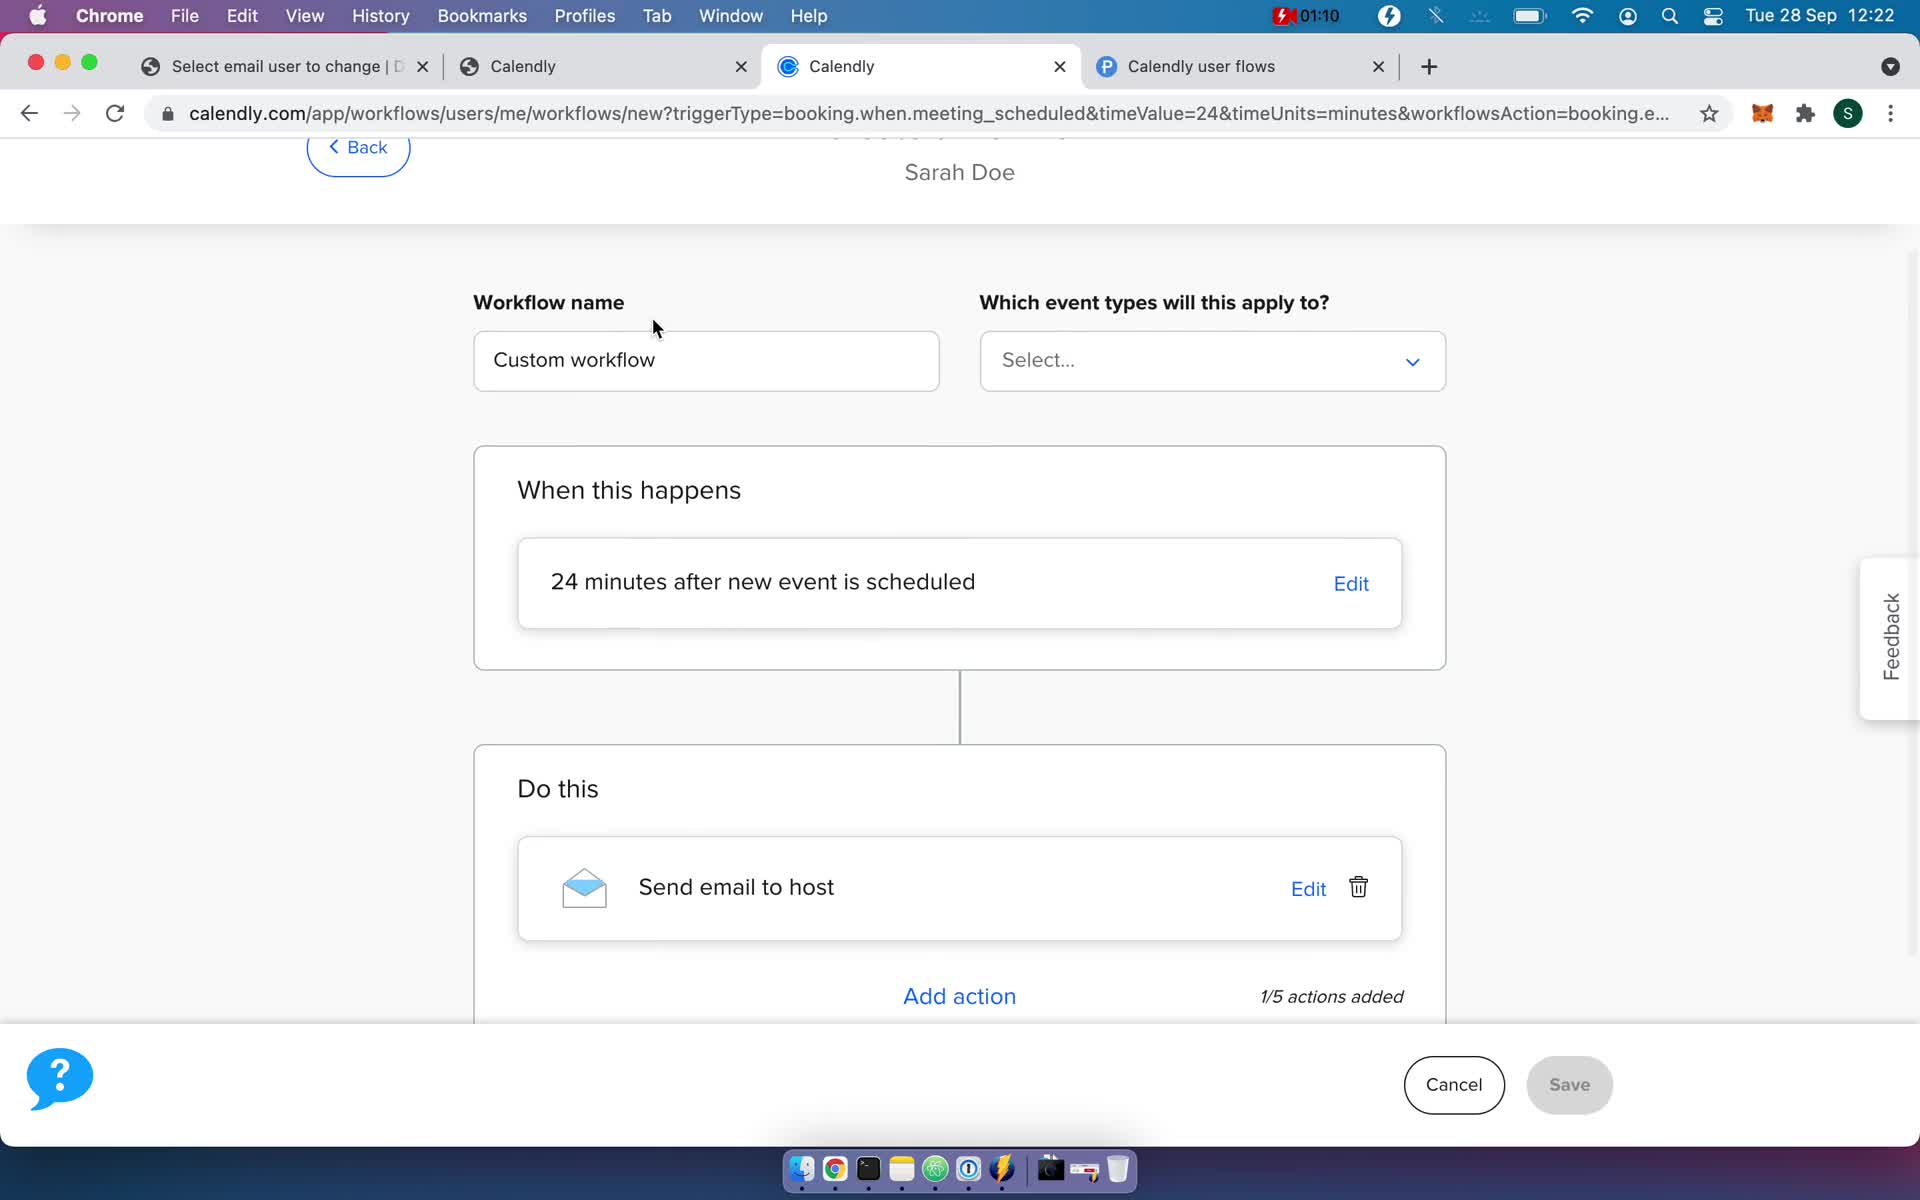Click the Calendly favicon in second tab

tap(470, 65)
